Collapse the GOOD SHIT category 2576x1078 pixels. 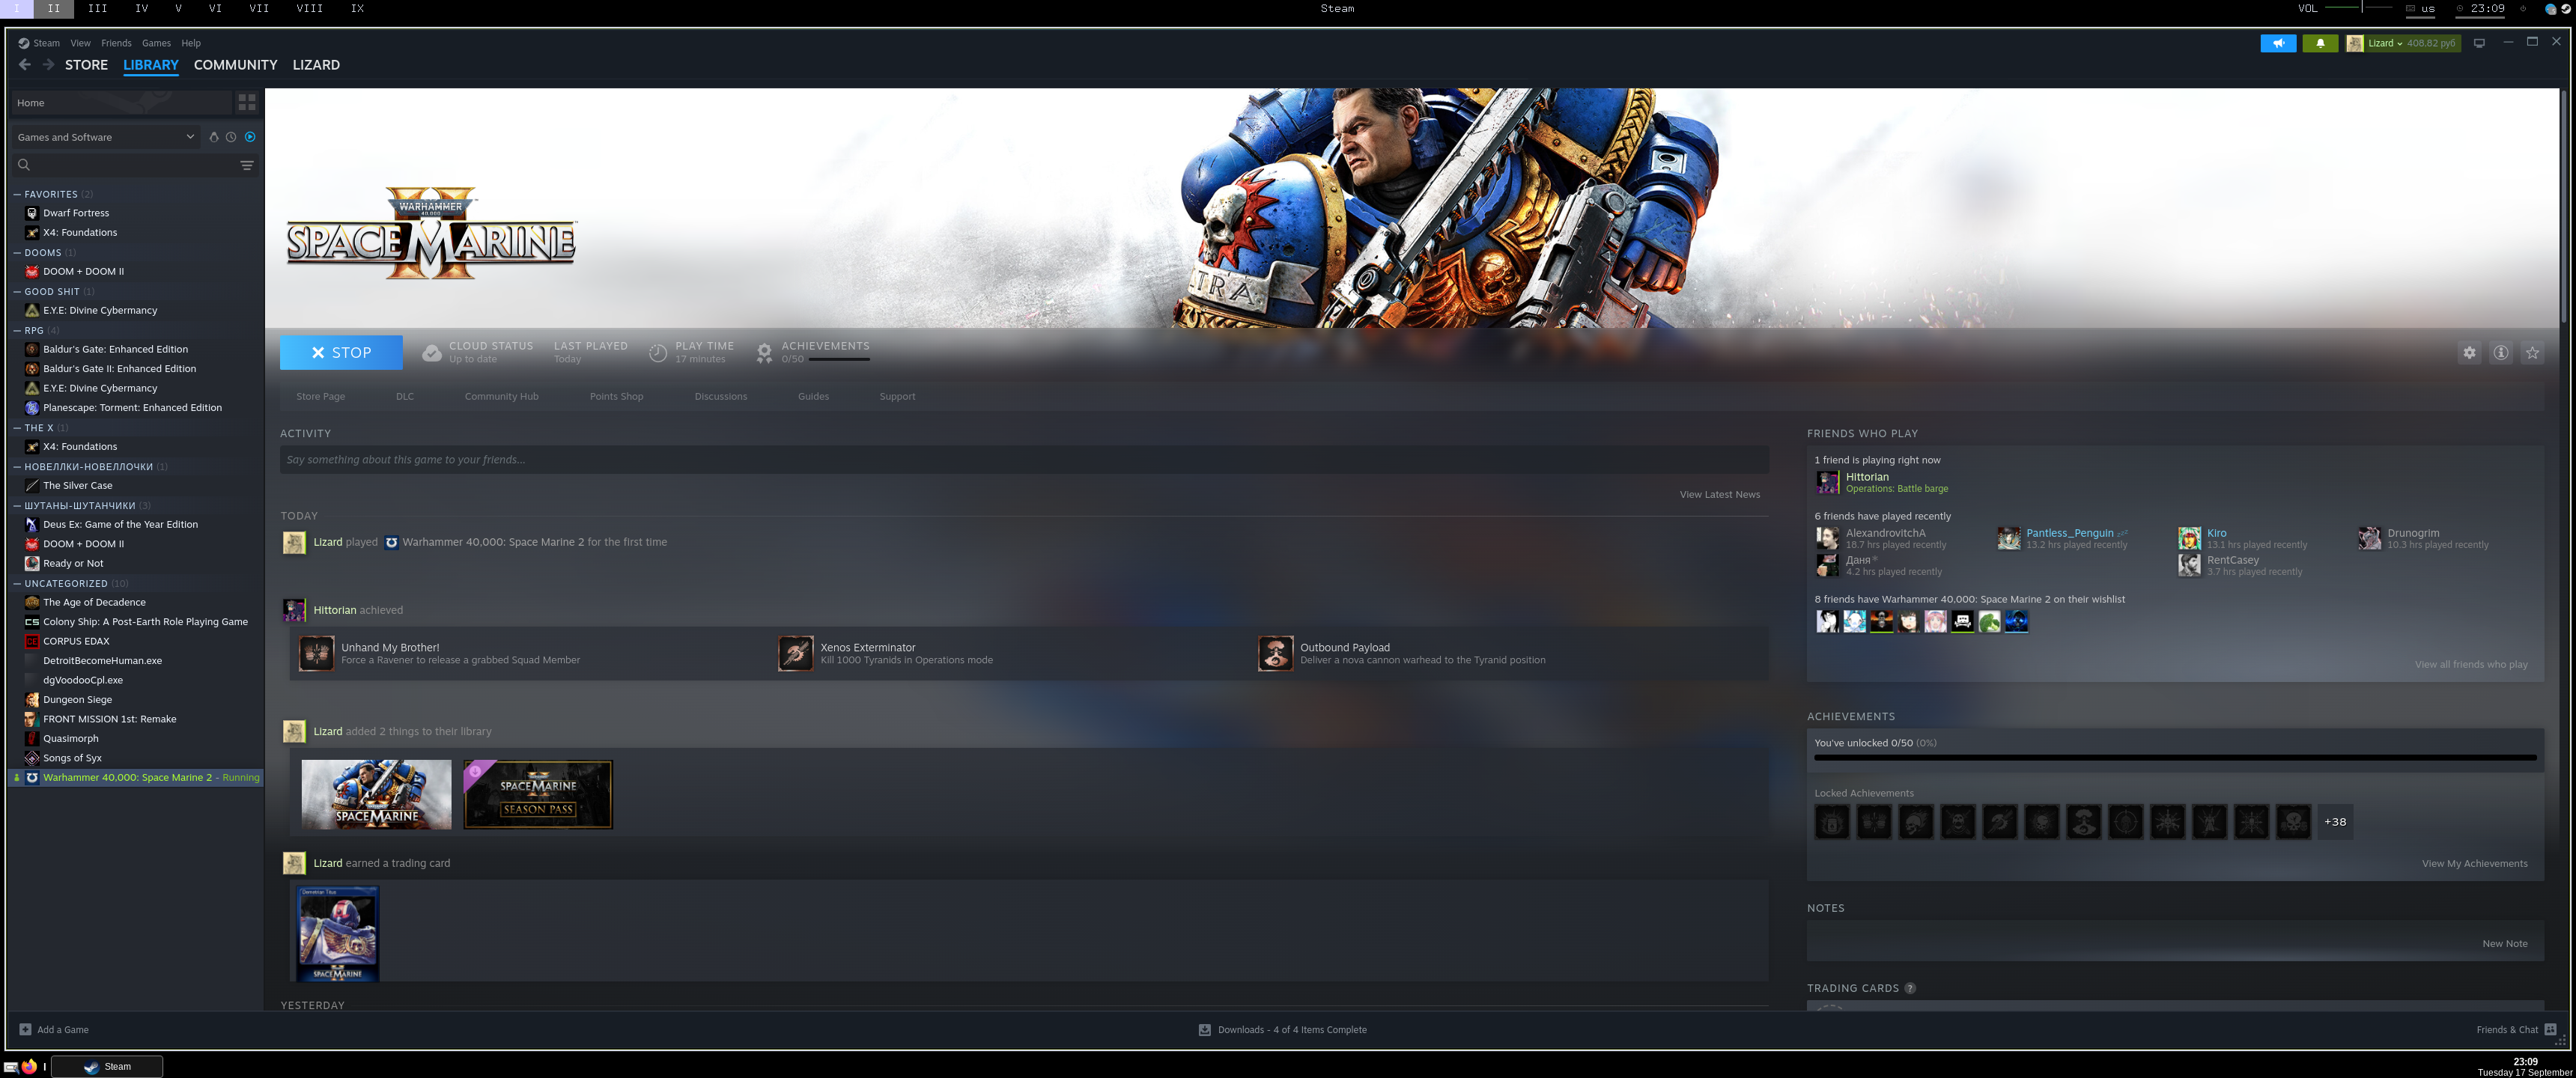click(17, 292)
